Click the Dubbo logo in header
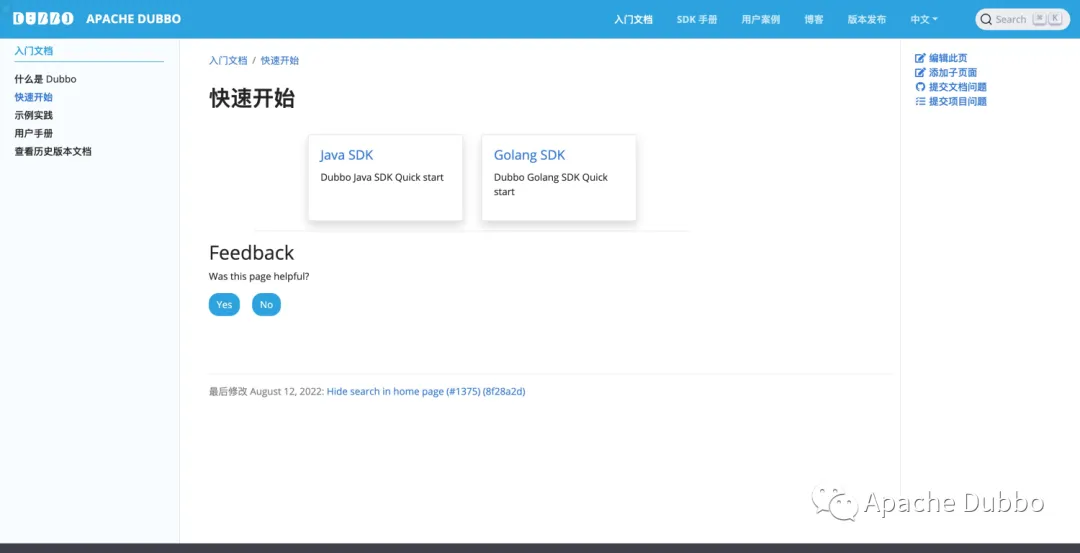Screen dimensions: 1080x553 pyautogui.click(x=43, y=19)
